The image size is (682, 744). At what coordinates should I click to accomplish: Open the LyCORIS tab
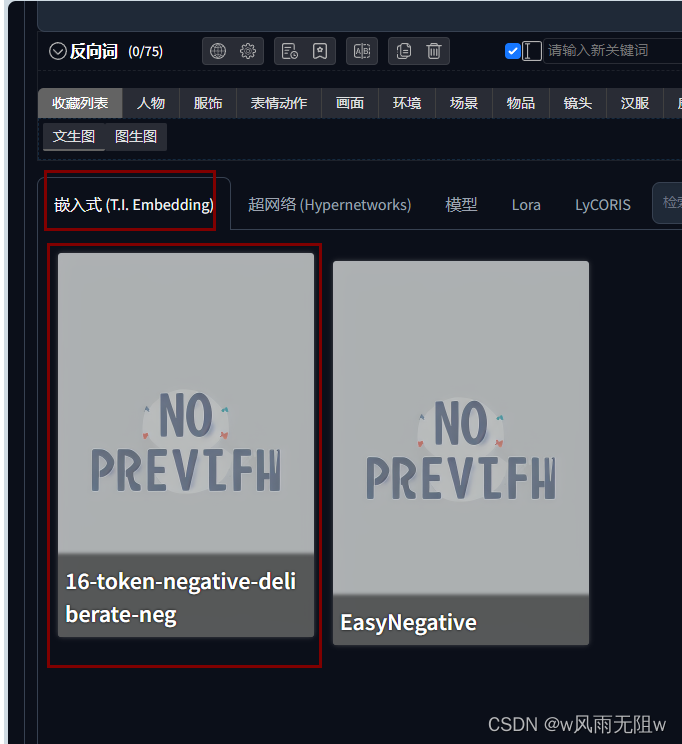[x=603, y=205]
